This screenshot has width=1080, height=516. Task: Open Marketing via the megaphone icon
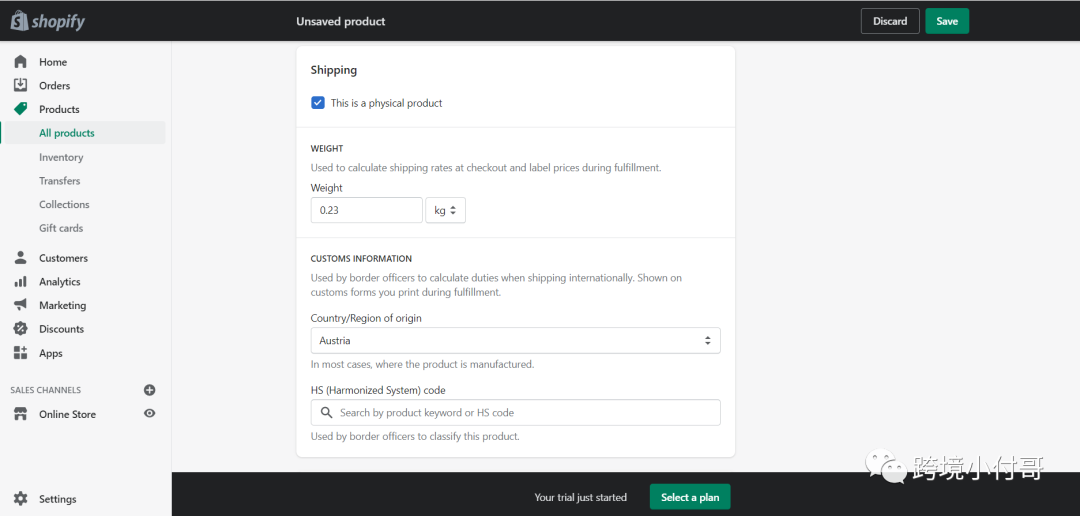click(20, 305)
